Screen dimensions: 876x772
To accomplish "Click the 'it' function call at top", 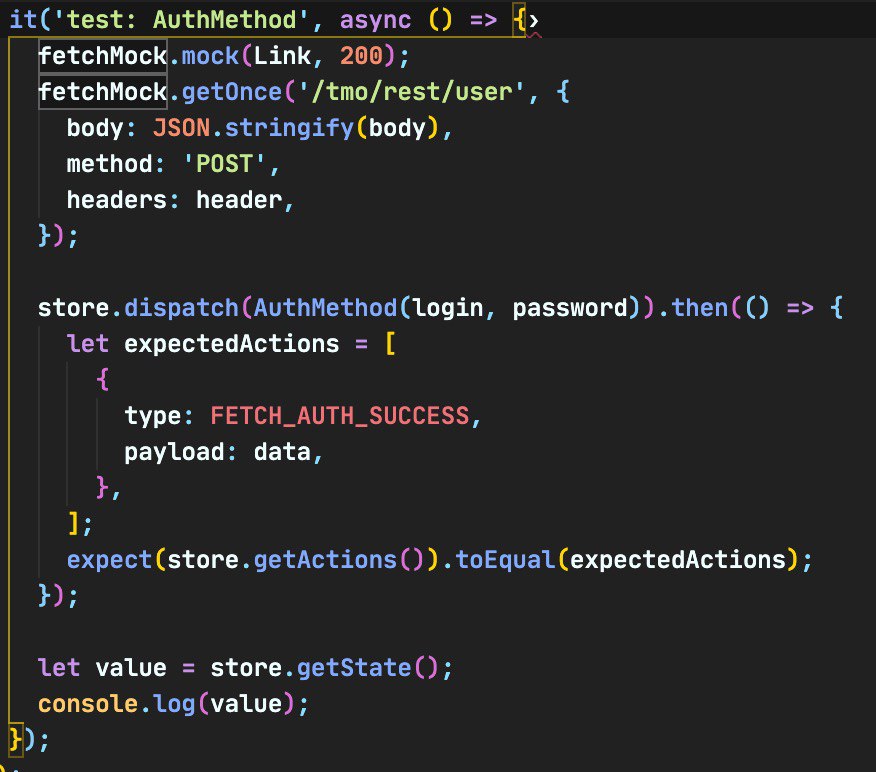I will (x=23, y=20).
